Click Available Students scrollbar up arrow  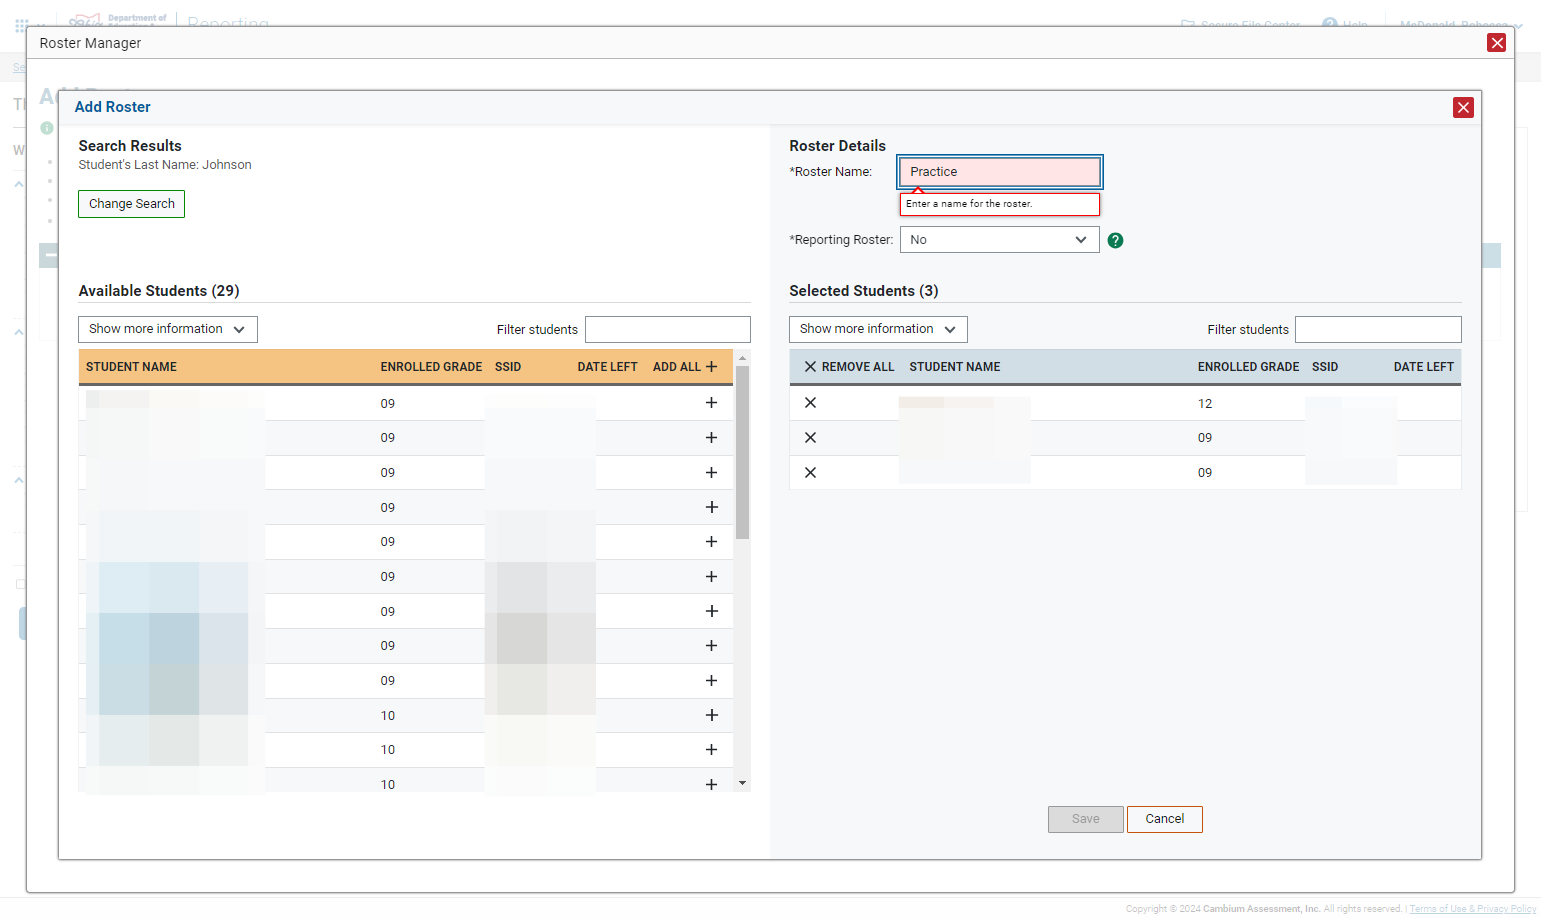coord(742,357)
